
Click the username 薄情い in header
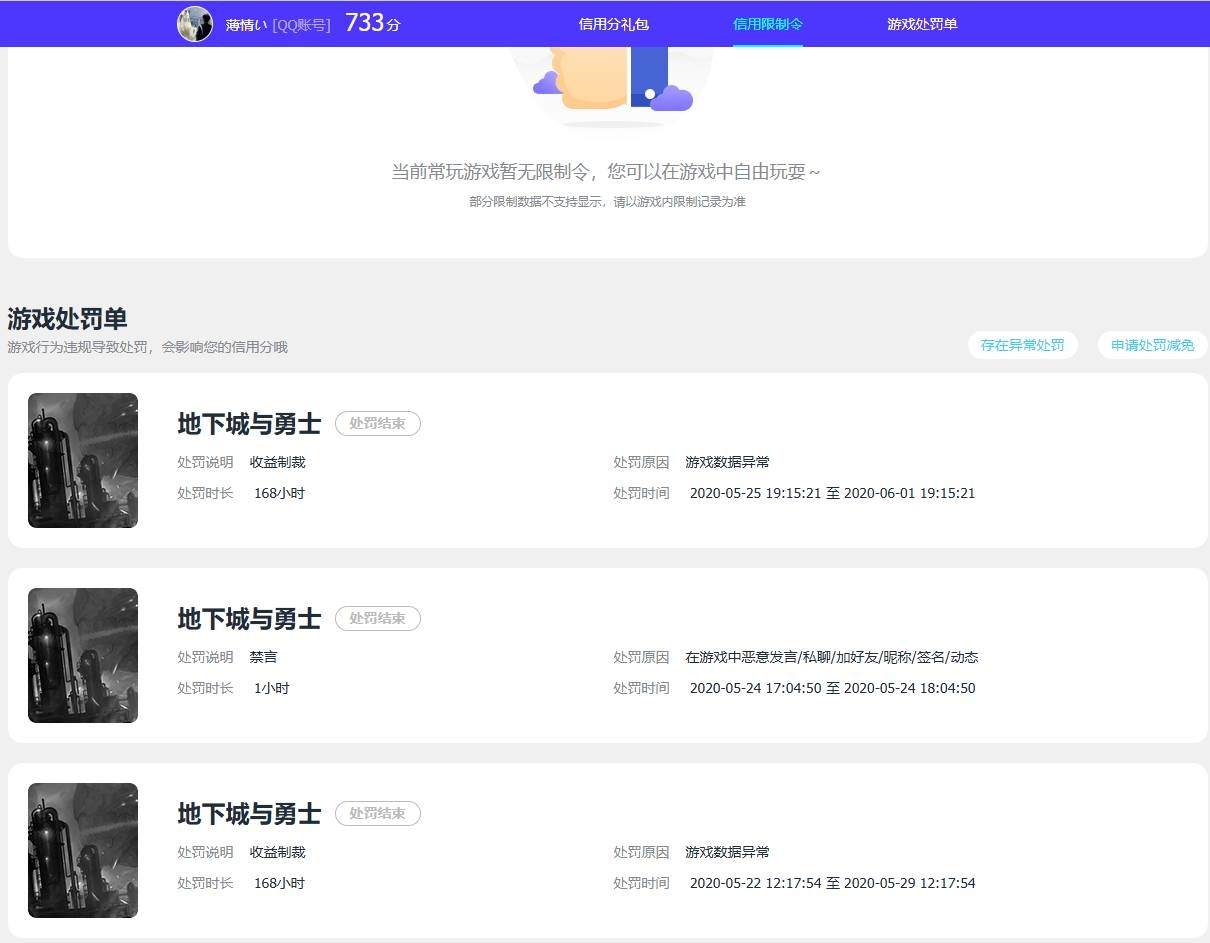click(x=246, y=25)
